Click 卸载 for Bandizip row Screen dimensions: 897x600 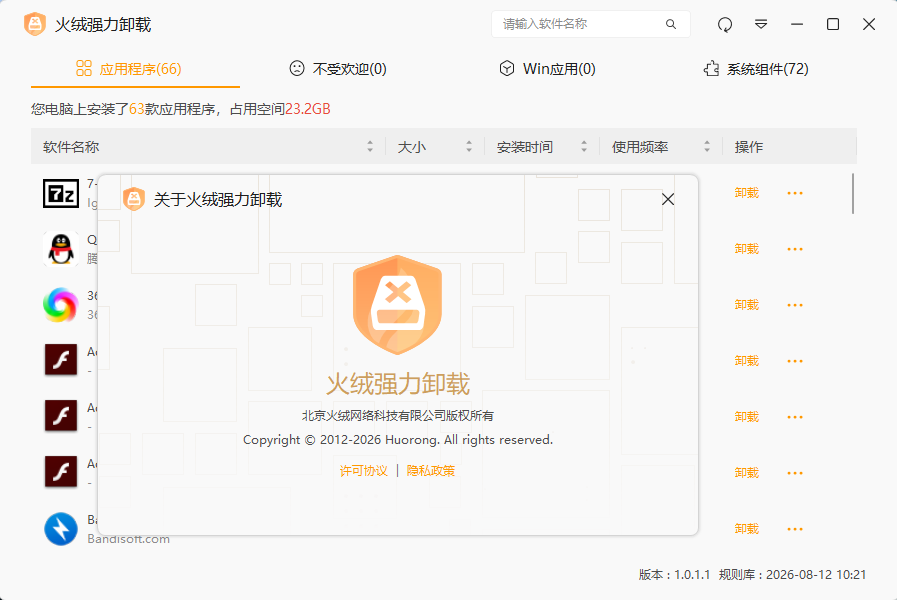(747, 529)
